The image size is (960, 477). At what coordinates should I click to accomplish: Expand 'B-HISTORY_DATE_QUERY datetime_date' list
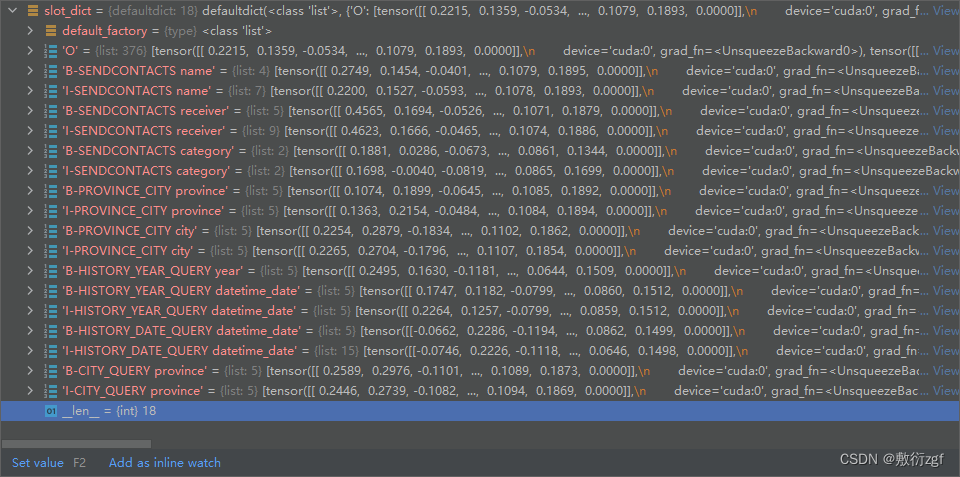coord(31,331)
